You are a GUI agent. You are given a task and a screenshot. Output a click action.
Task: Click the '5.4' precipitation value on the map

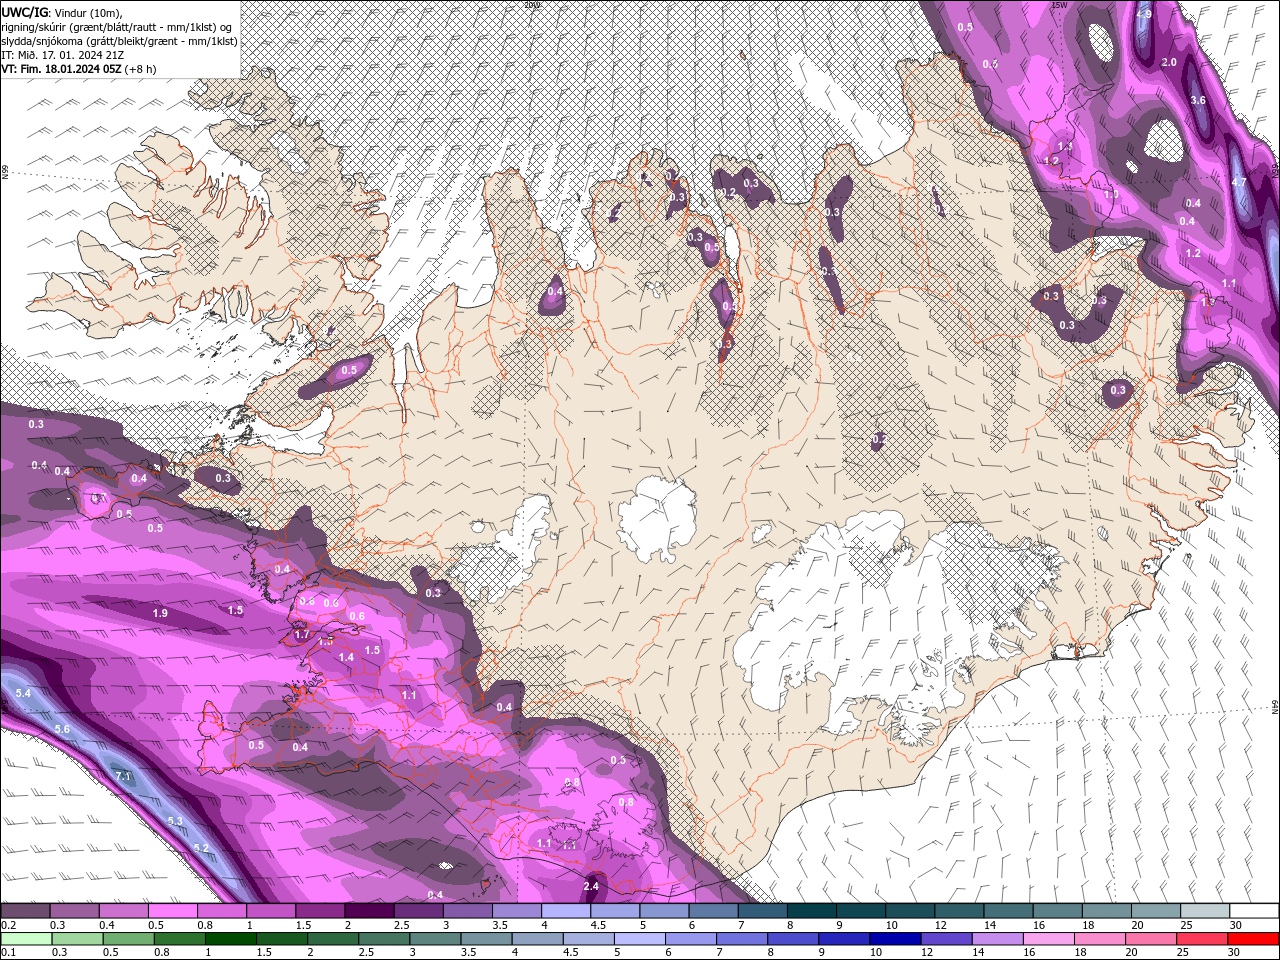[x=24, y=693]
